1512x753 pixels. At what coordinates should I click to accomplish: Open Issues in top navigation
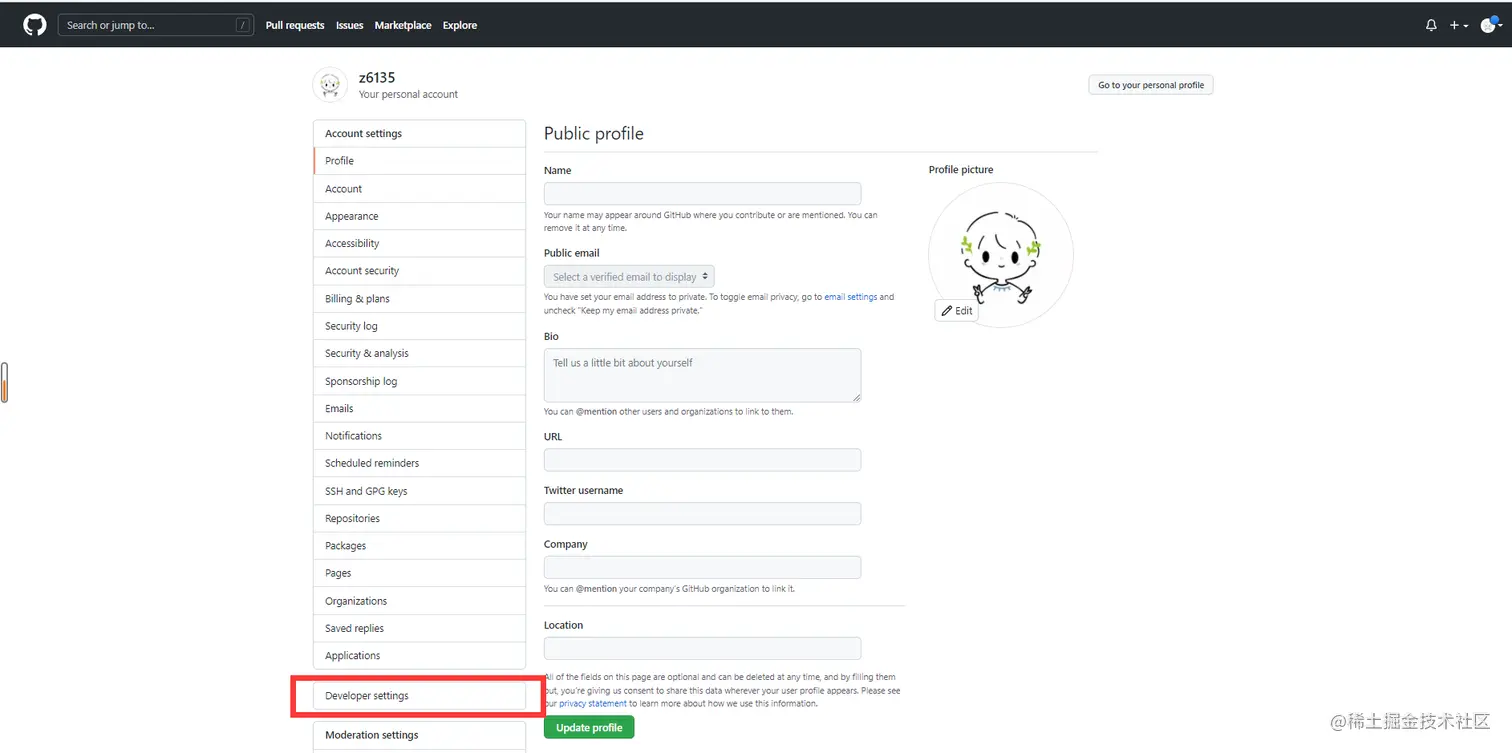pos(350,25)
